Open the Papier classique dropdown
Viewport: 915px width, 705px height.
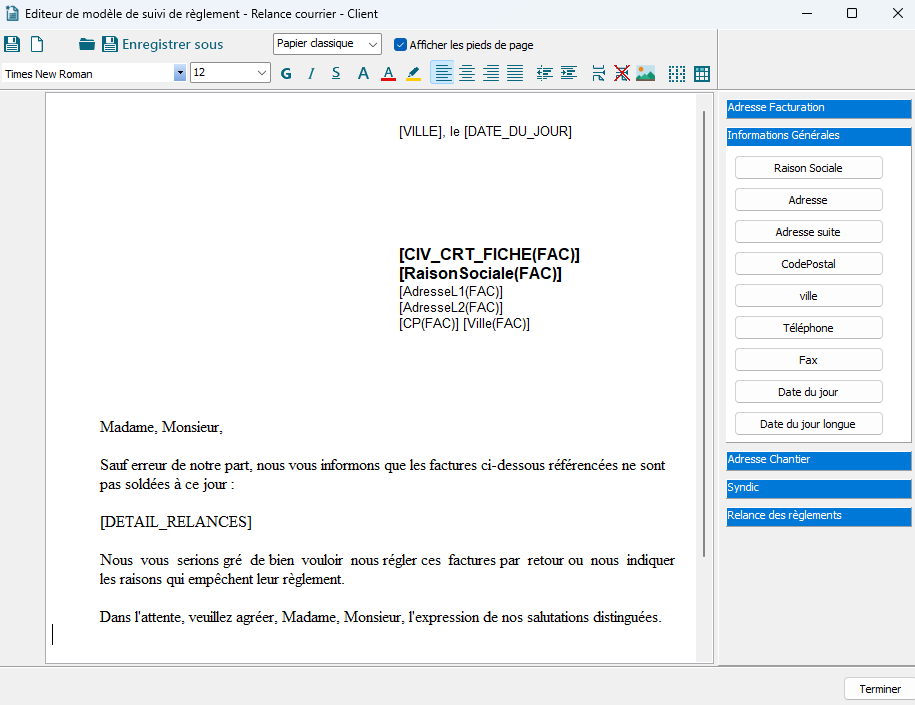(x=327, y=43)
